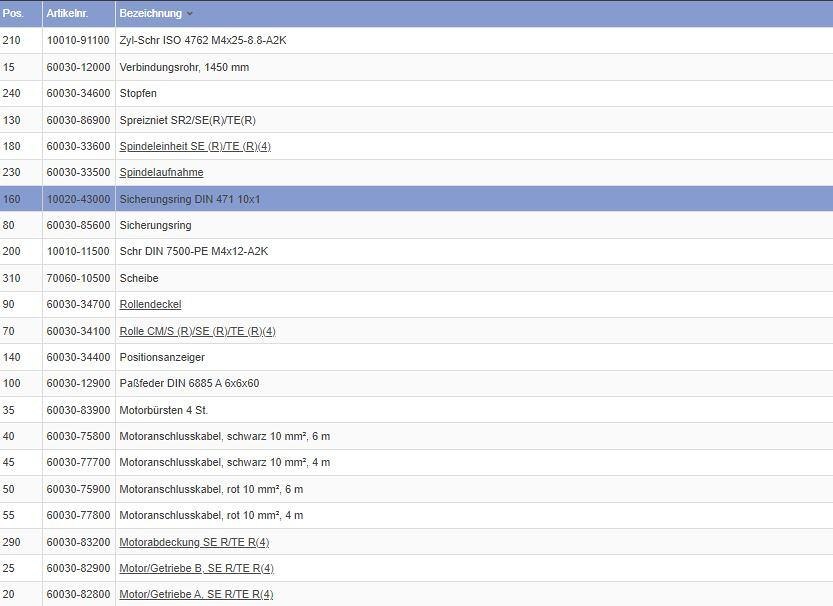Screen dimensions: 833x606
Task: Click the Motoranschlusskabel, rot 10 mm², 6 m row
Action: tap(211, 489)
